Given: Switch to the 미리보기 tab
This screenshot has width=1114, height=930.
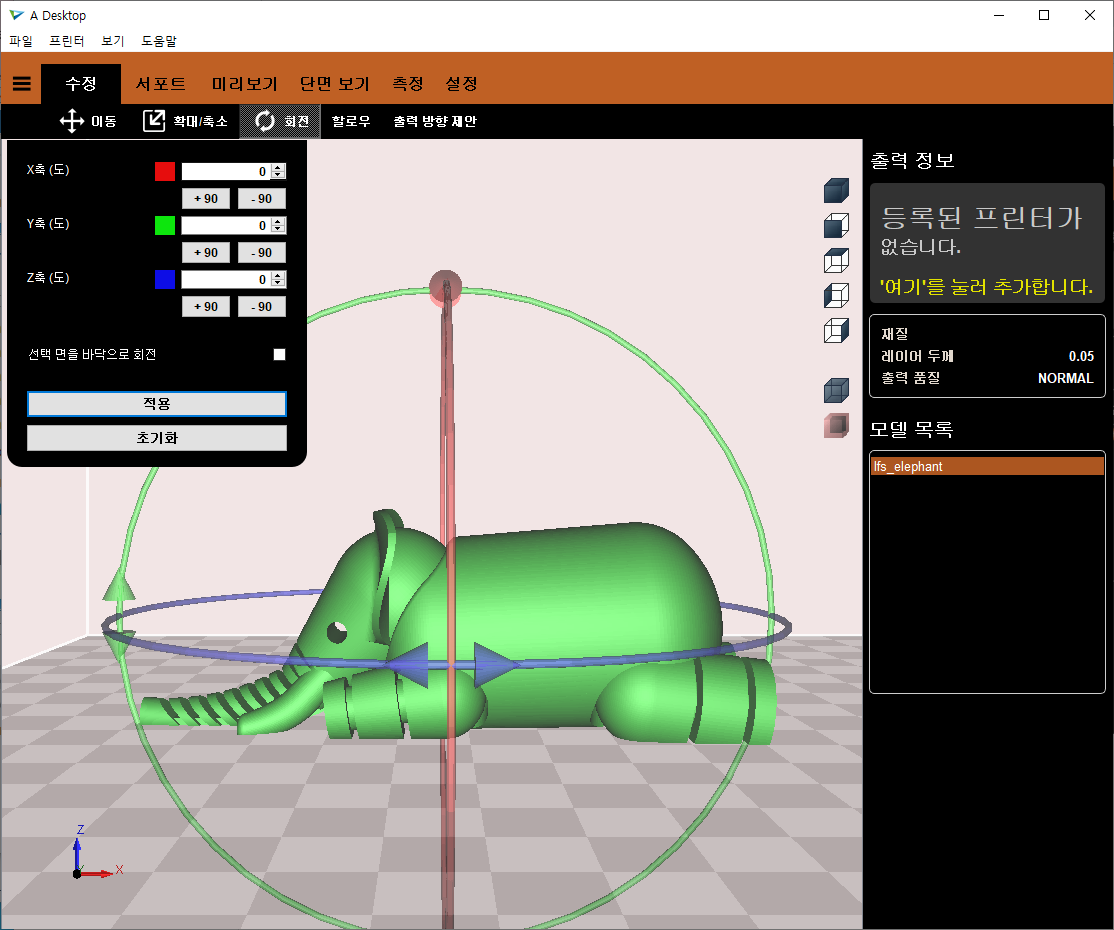Looking at the screenshot, I should [244, 84].
